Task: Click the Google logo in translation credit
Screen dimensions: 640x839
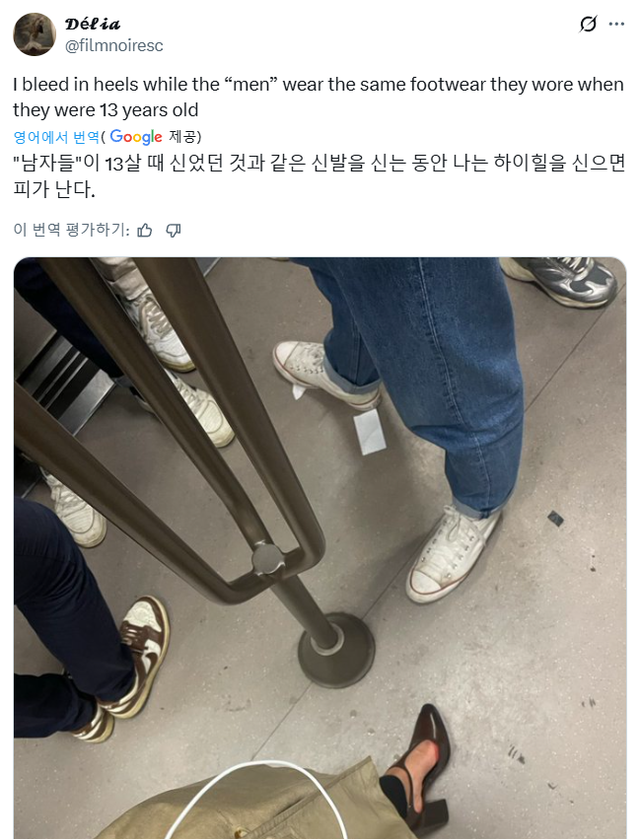Action: [136, 137]
